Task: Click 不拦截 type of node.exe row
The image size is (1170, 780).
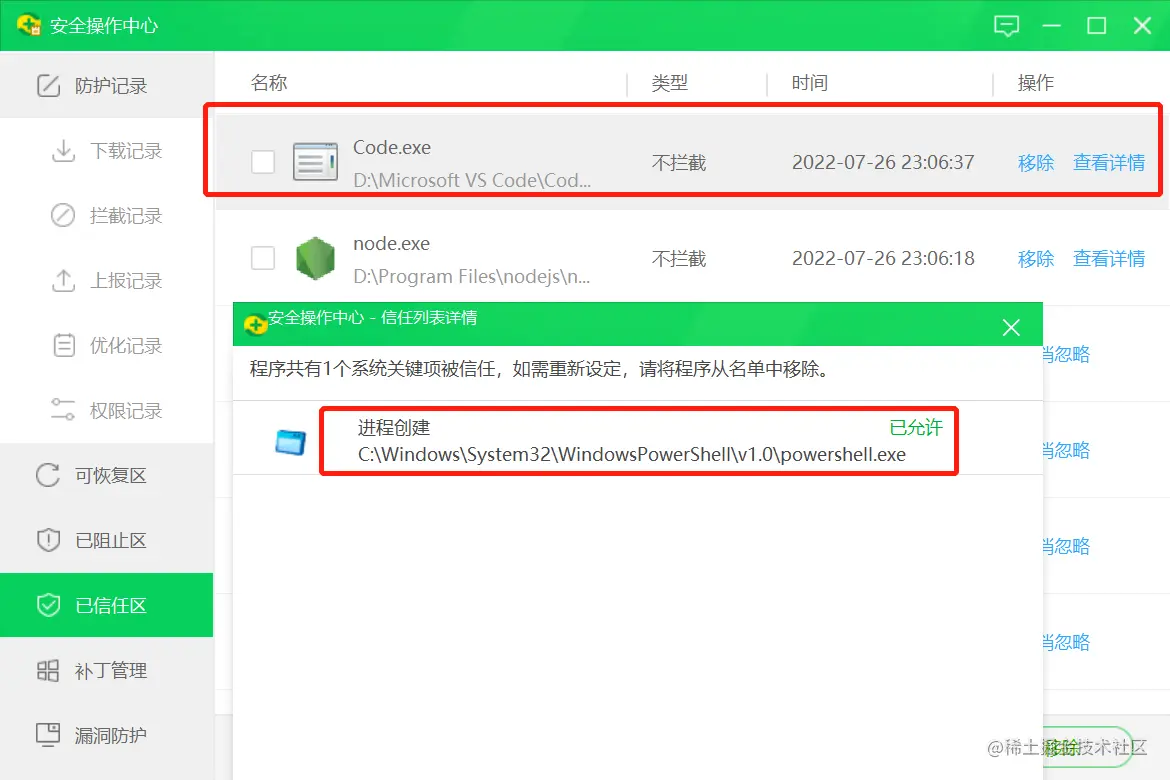Action: coord(678,259)
